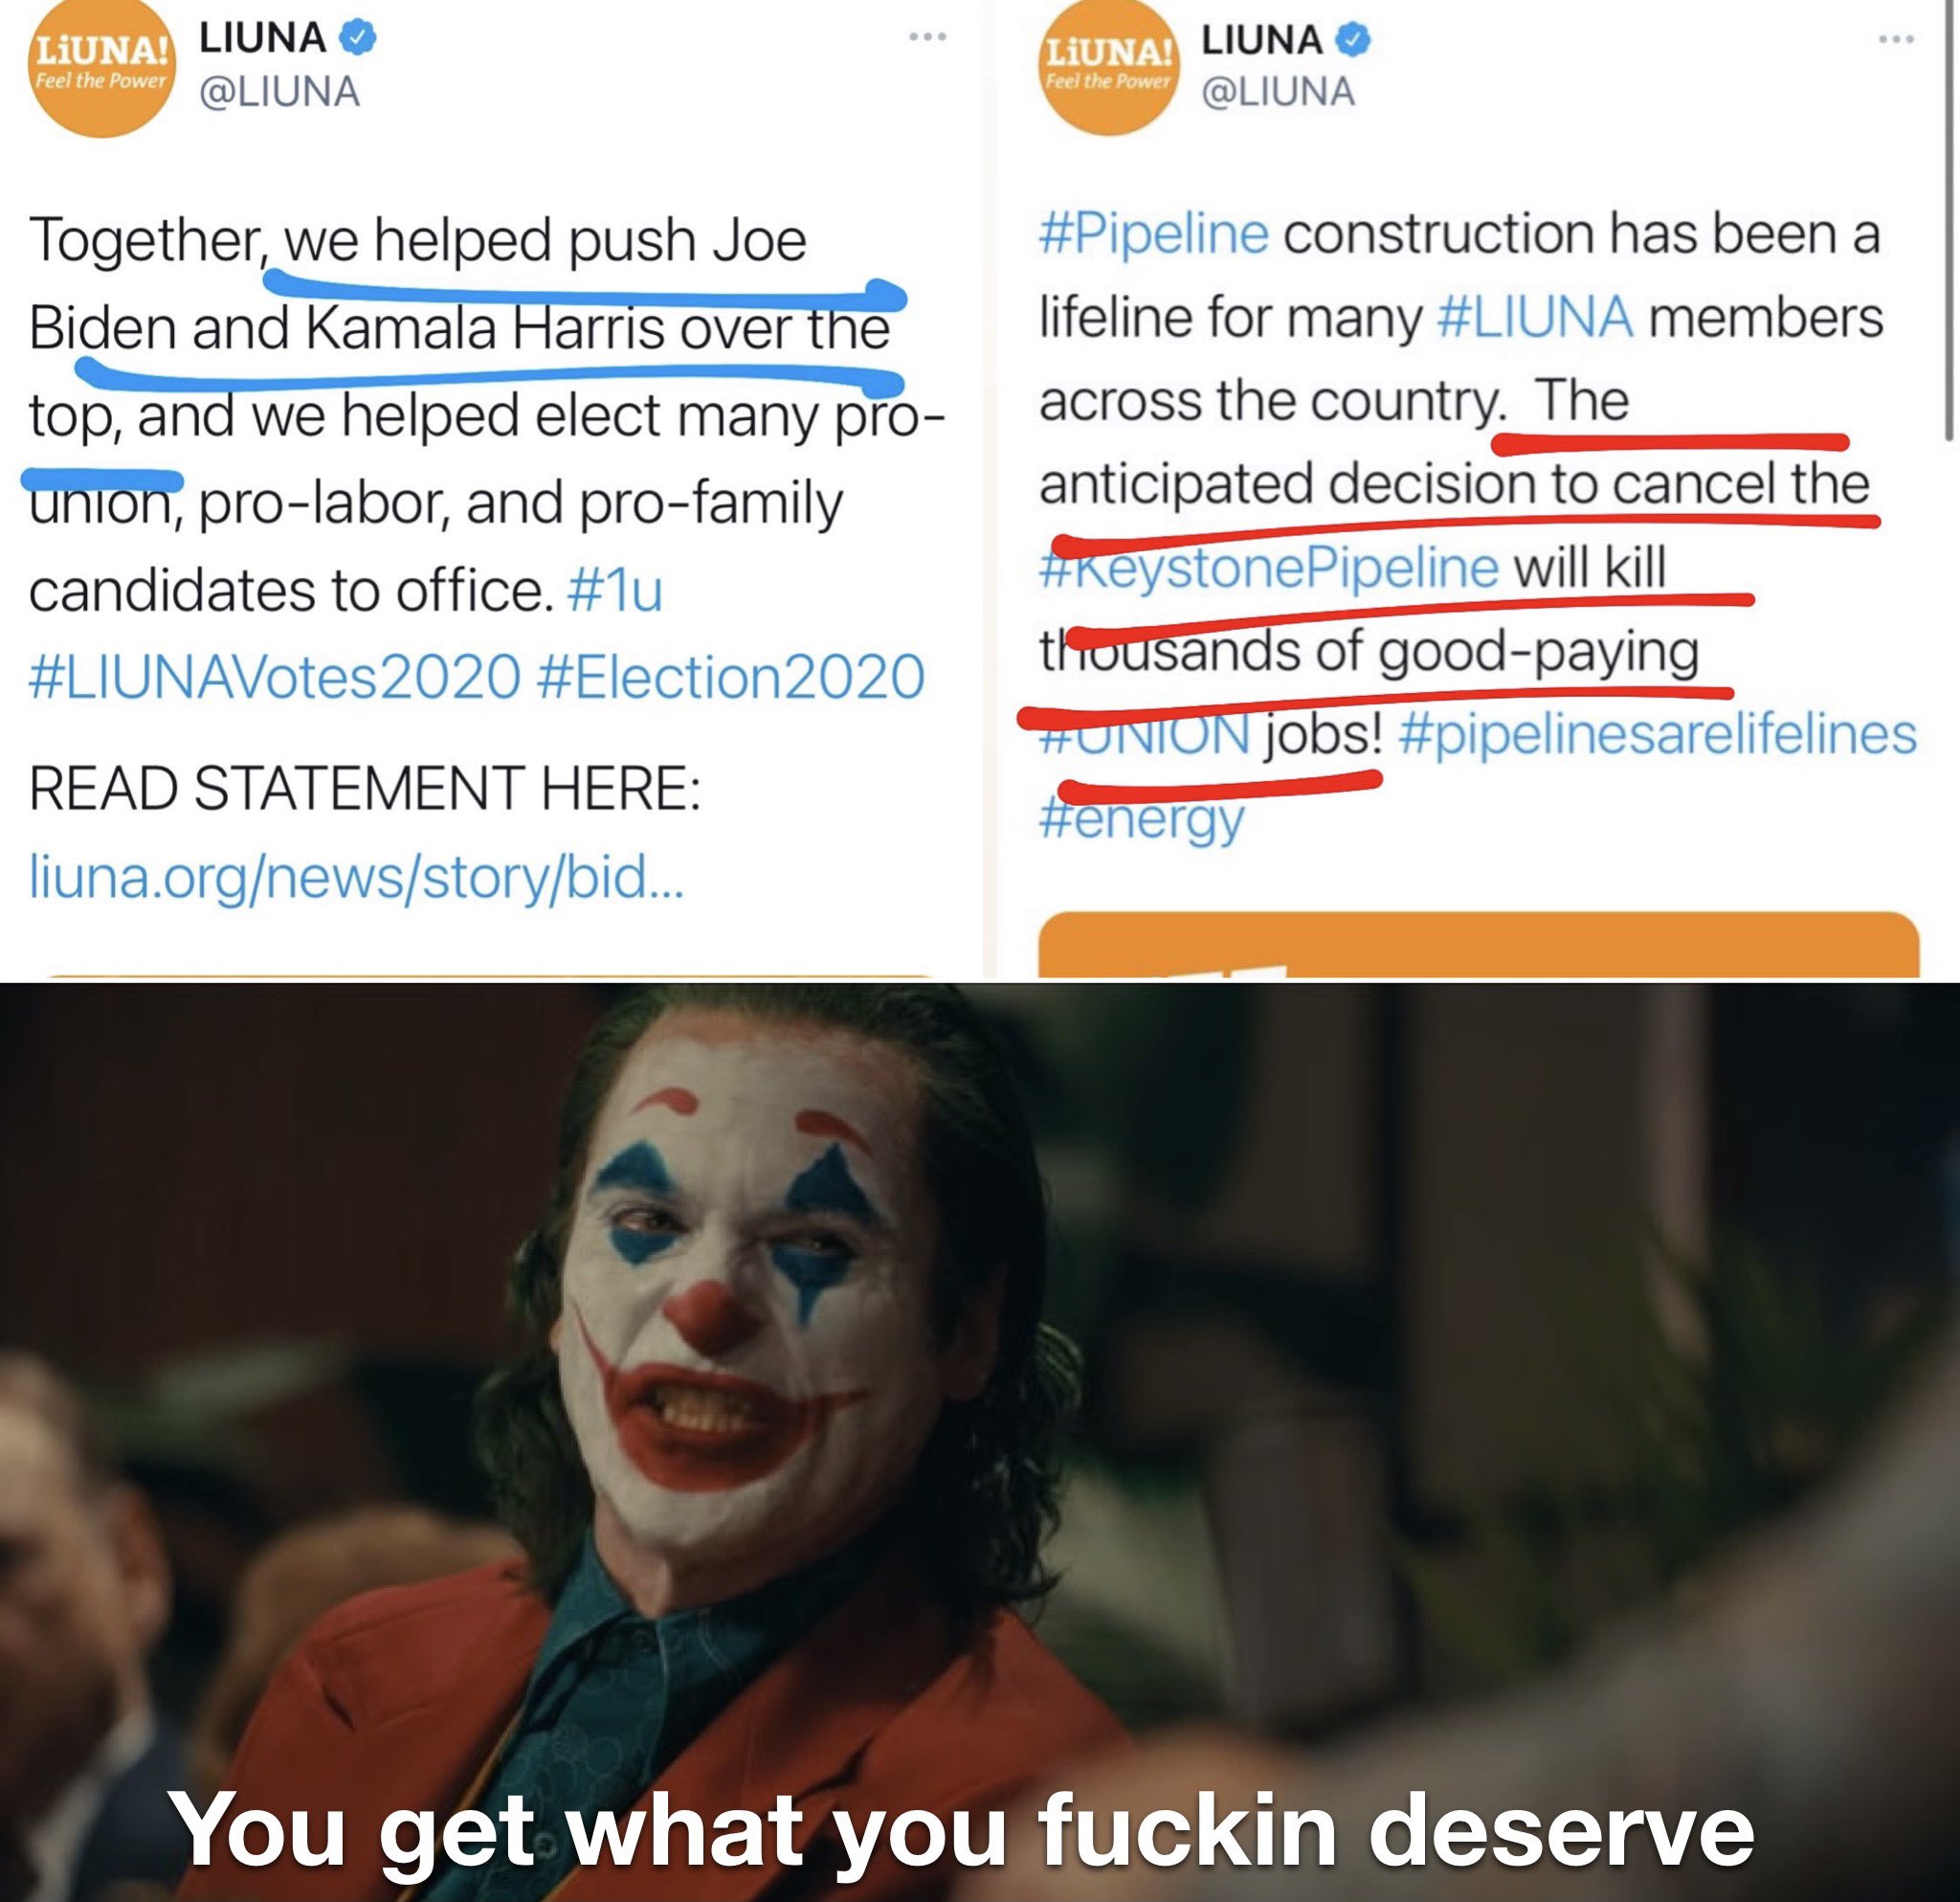Screen dimensions: 1960x1902
Task: Open the #Pipeline hashtag
Action: 1154,234
